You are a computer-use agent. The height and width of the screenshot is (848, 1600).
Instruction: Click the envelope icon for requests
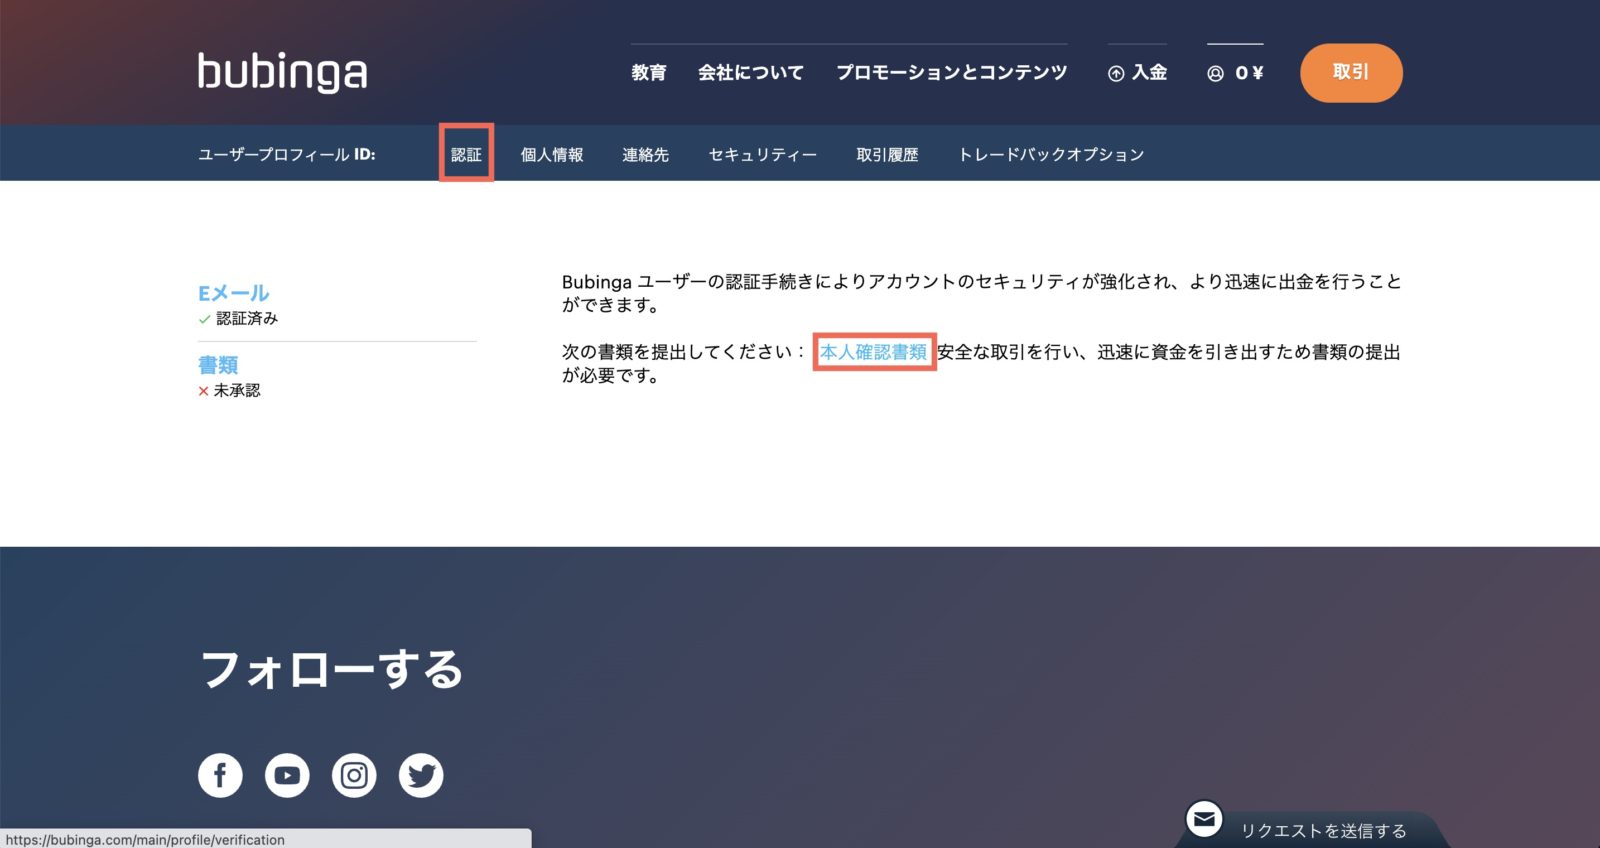[1205, 820]
